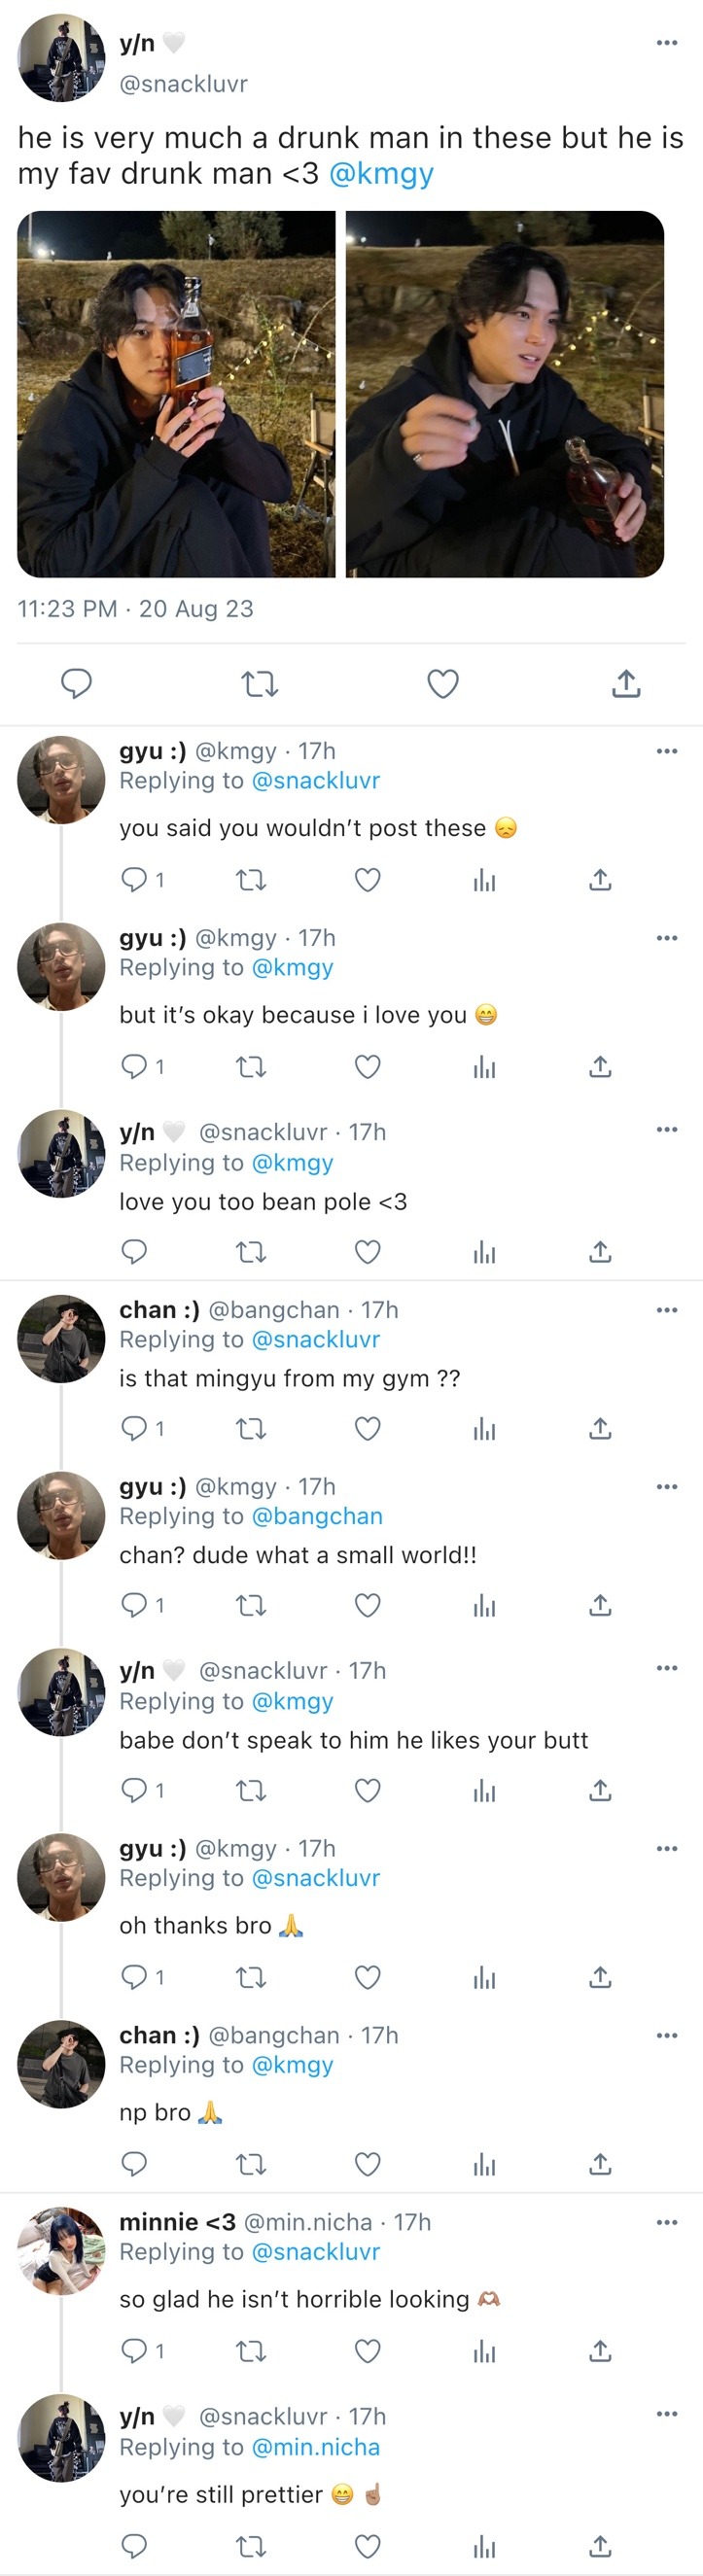The width and height of the screenshot is (703, 2576).
Task: Open minnie's profile picture
Action: tap(61, 2251)
